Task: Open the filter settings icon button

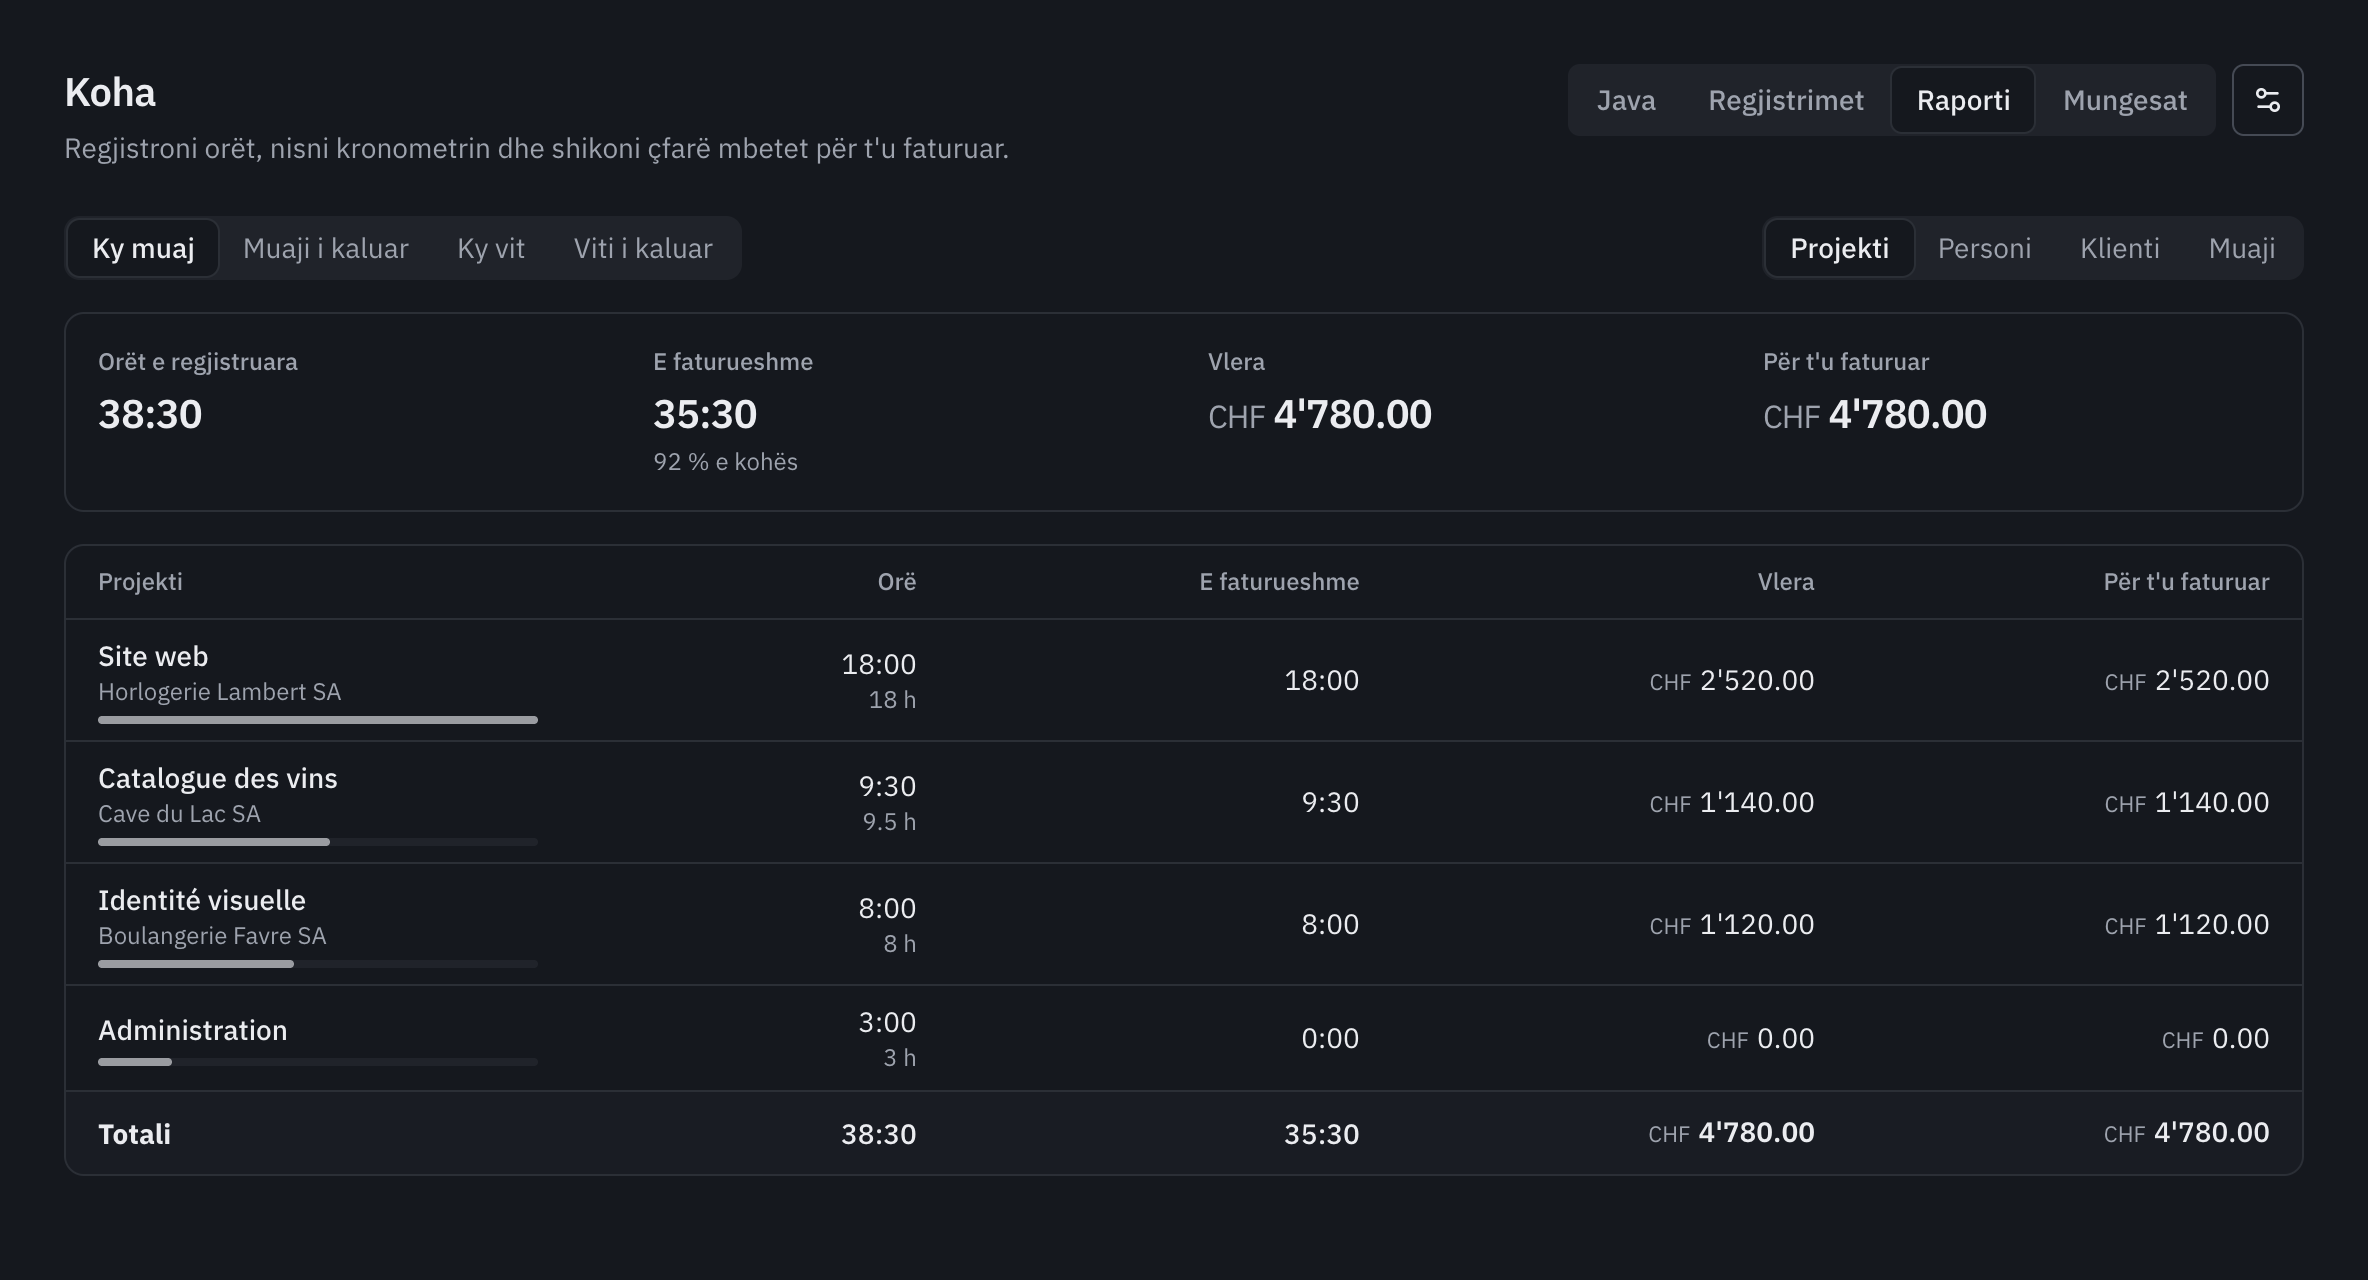Action: pyautogui.click(x=2267, y=100)
